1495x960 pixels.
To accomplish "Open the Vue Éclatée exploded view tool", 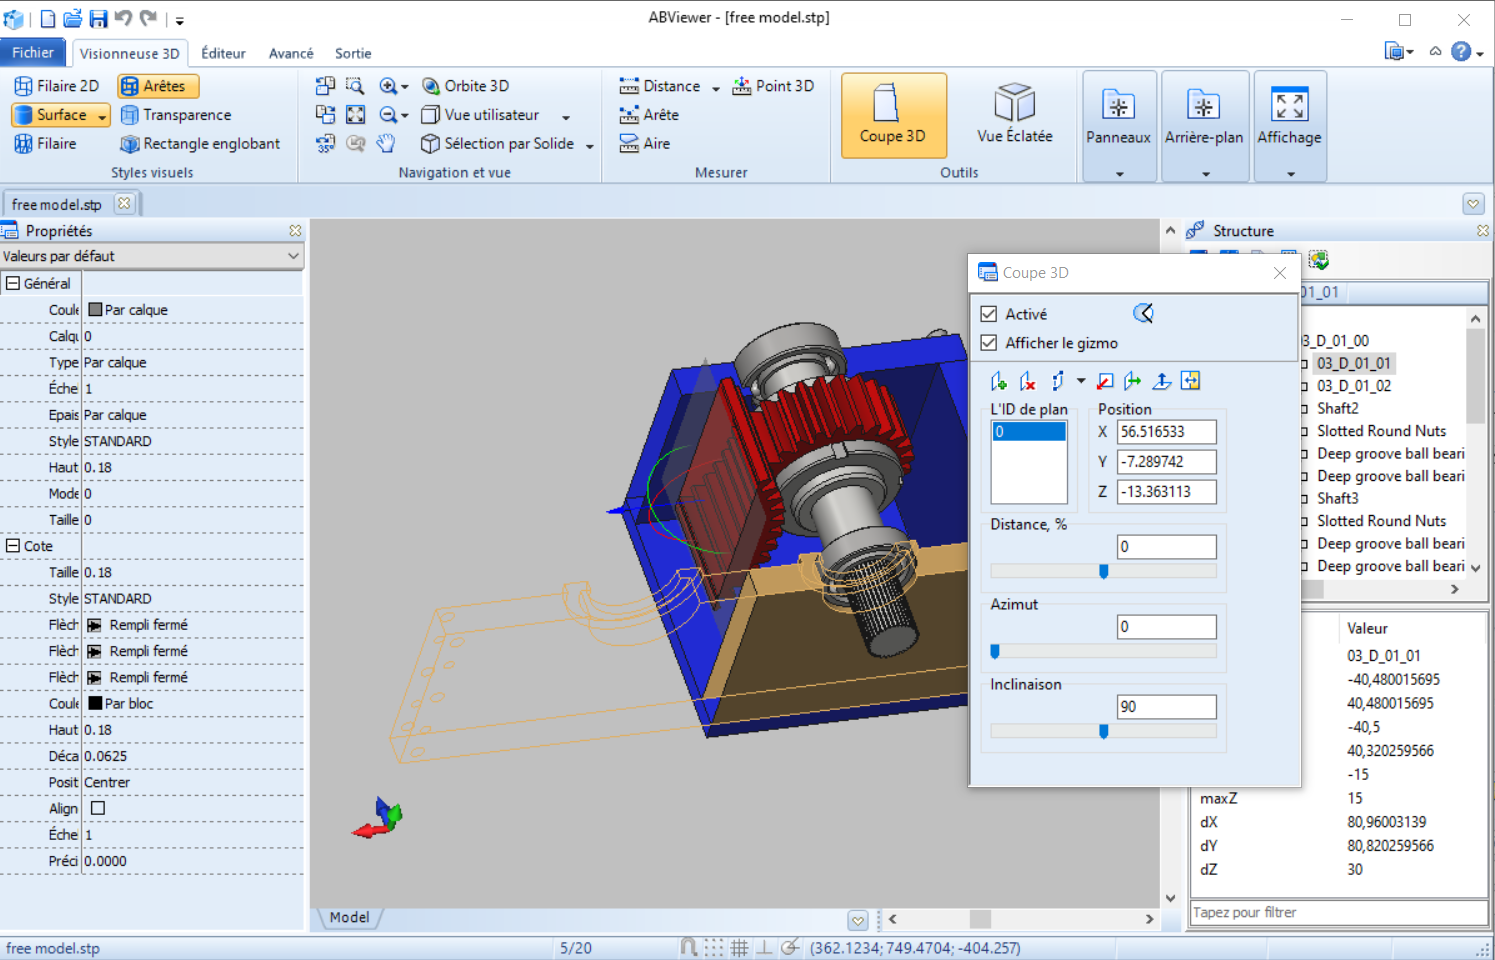I will coord(1014,115).
